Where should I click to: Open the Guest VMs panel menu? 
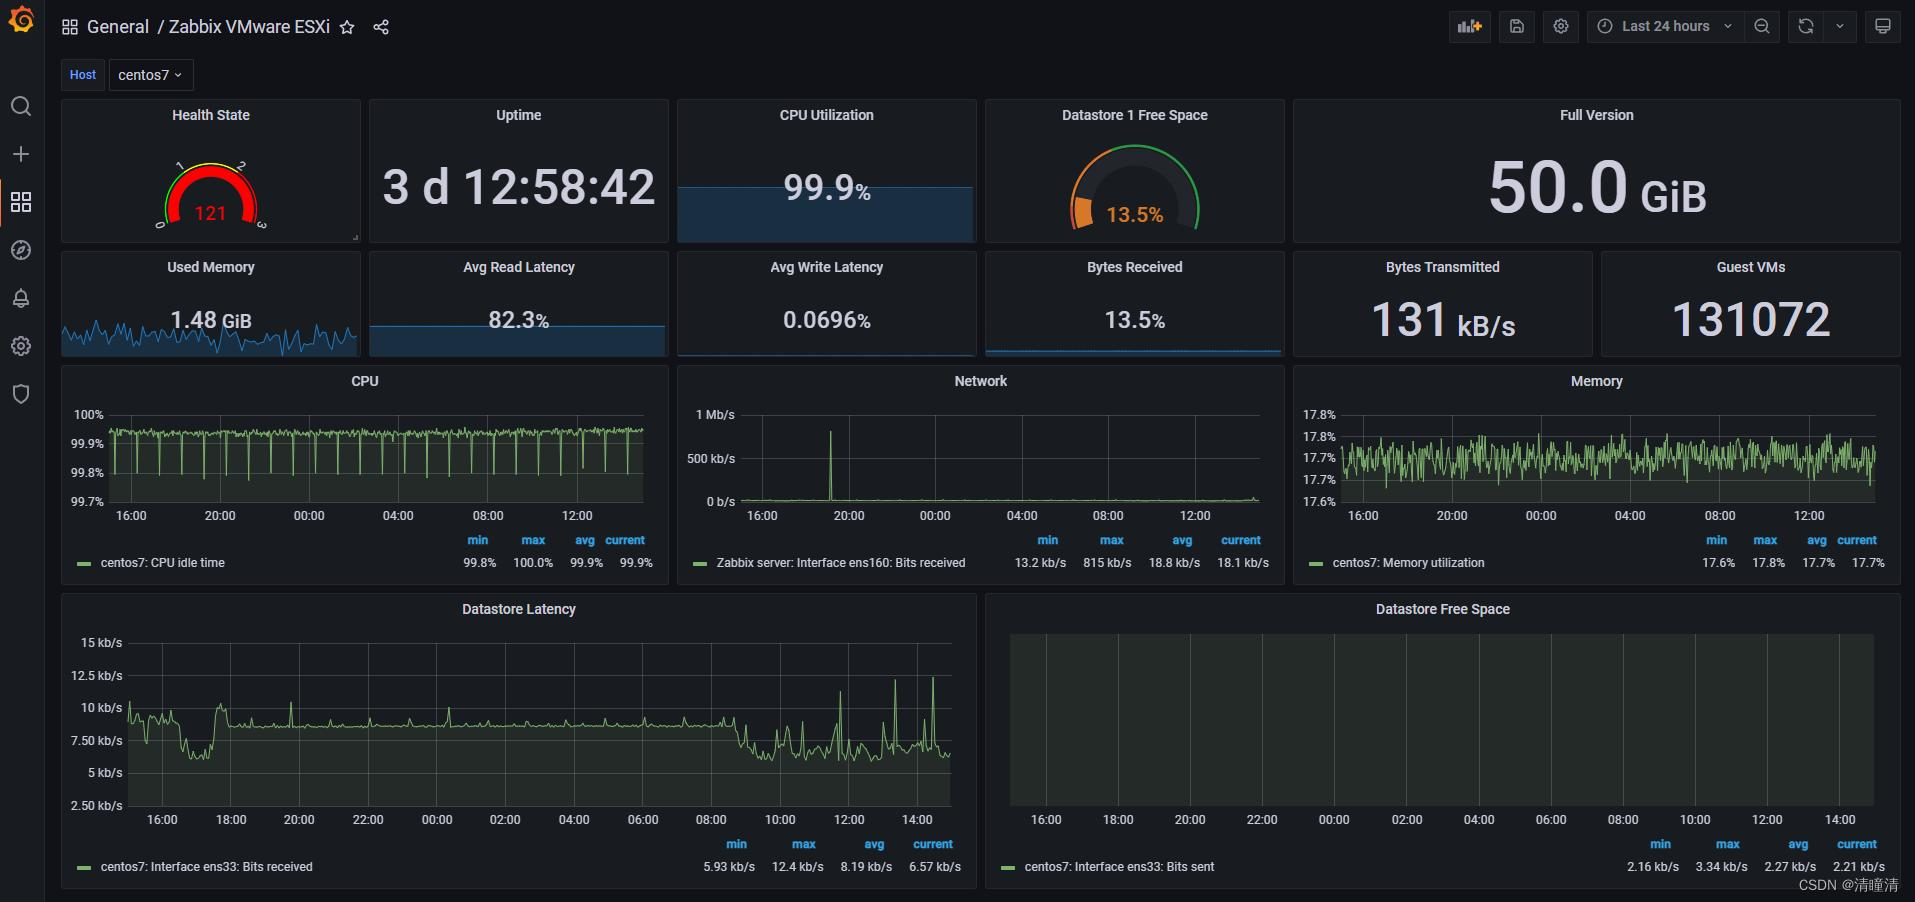(x=1751, y=267)
